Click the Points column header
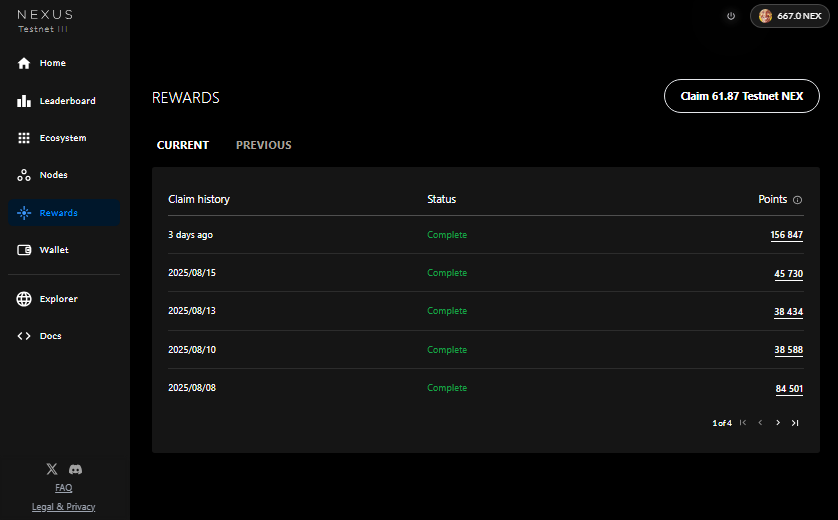Screen dimensions: 838x520 pos(772,199)
